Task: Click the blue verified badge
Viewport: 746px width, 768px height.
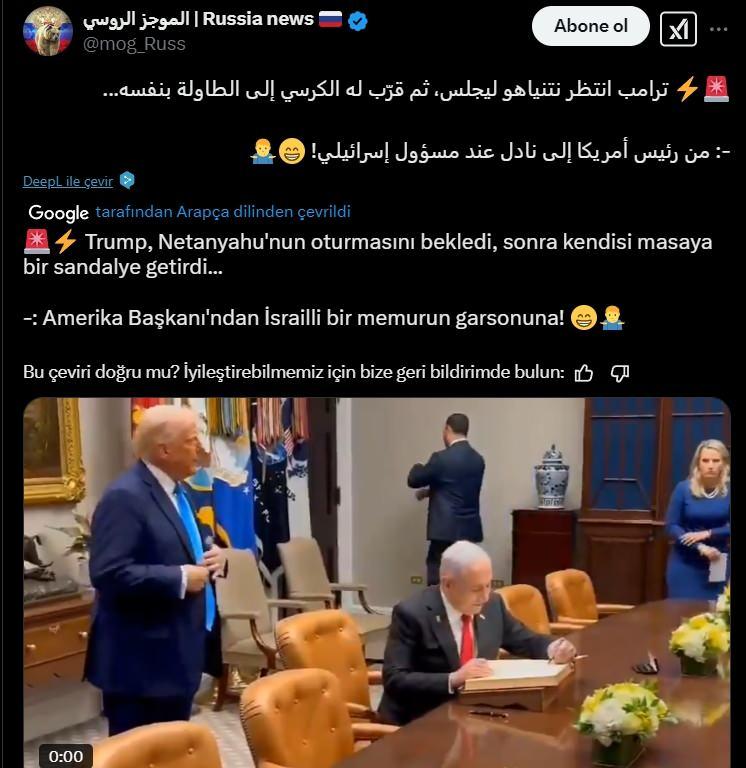Action: (358, 21)
